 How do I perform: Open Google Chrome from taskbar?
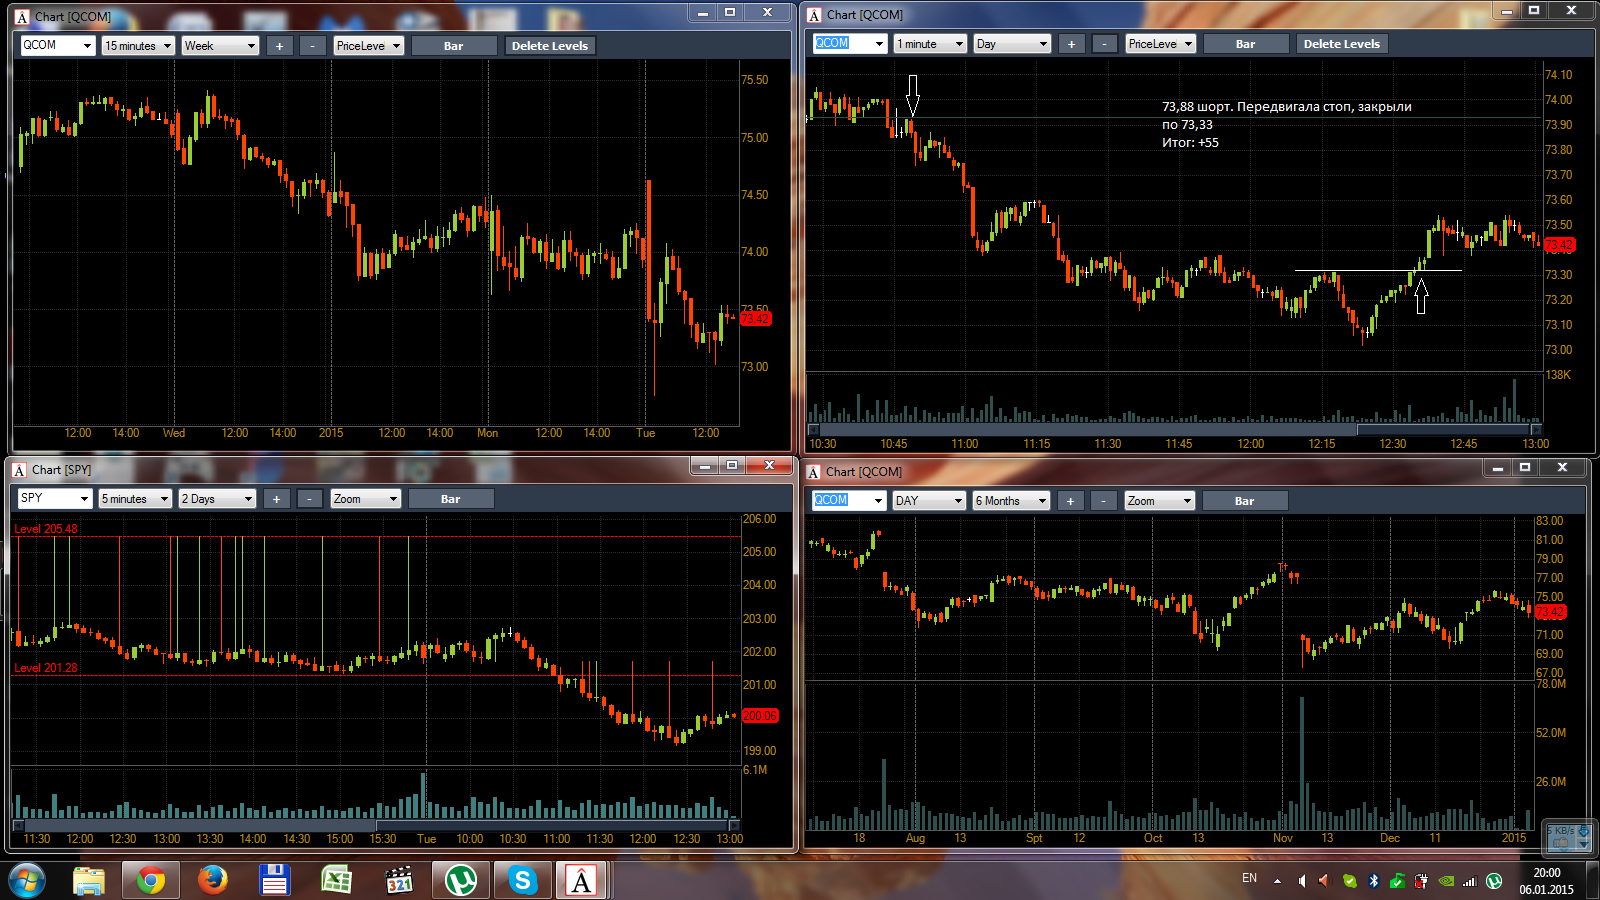[x=151, y=880]
